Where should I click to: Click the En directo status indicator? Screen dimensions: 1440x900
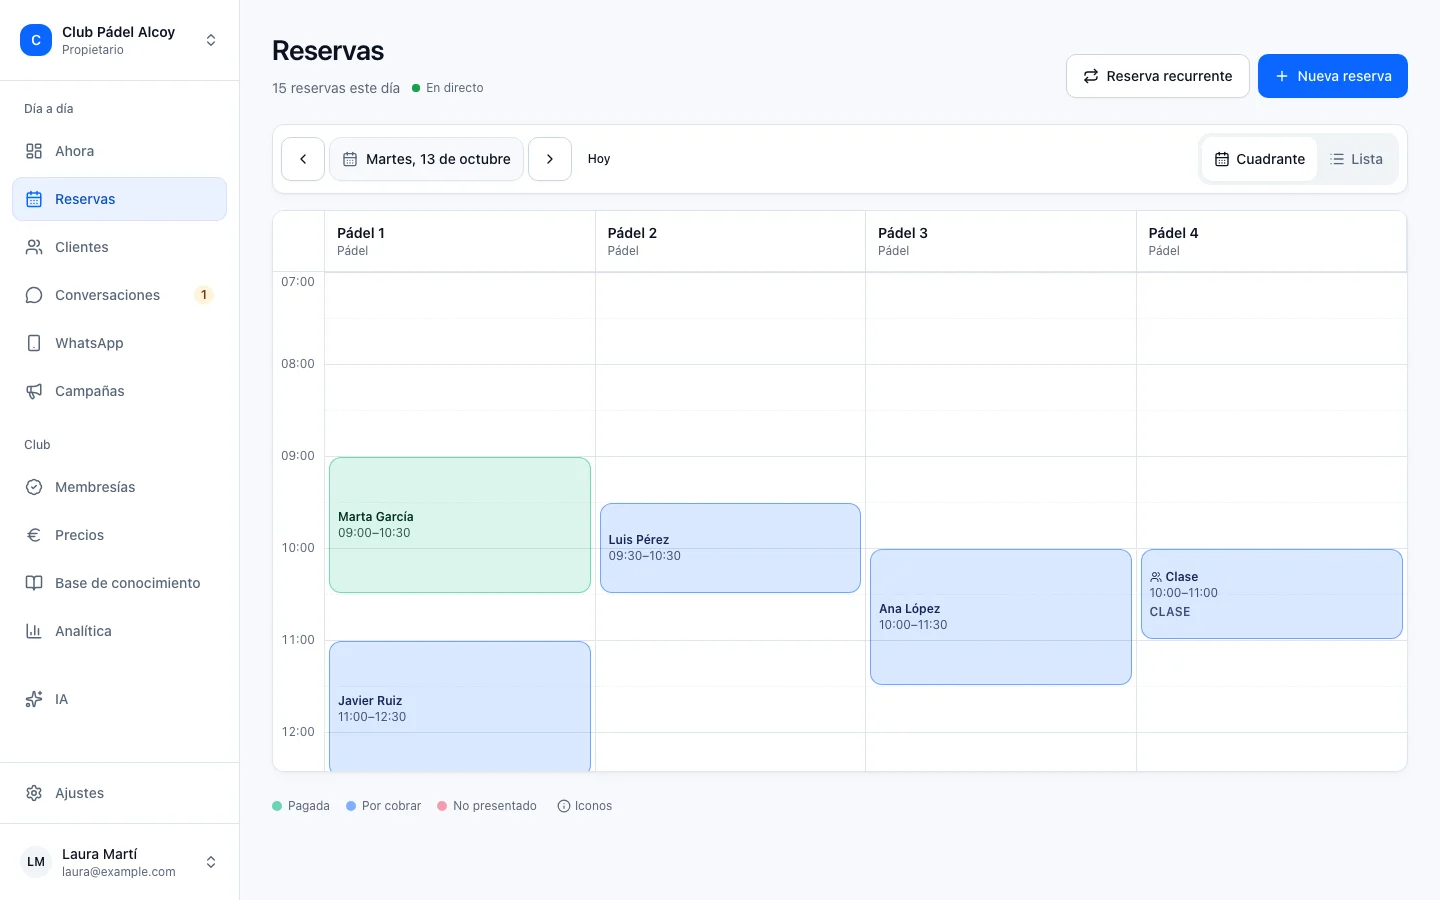(448, 88)
